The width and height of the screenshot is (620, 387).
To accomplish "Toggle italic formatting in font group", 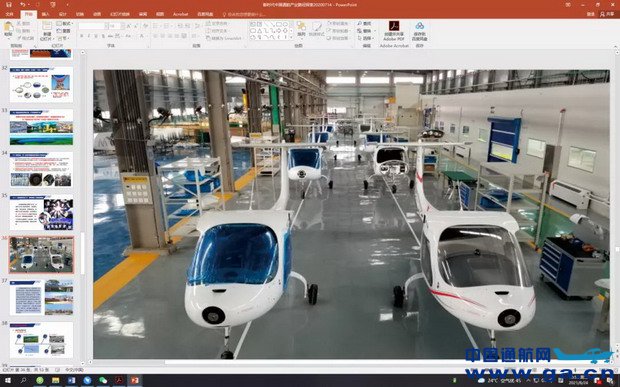I will pyautogui.click(x=89, y=36).
